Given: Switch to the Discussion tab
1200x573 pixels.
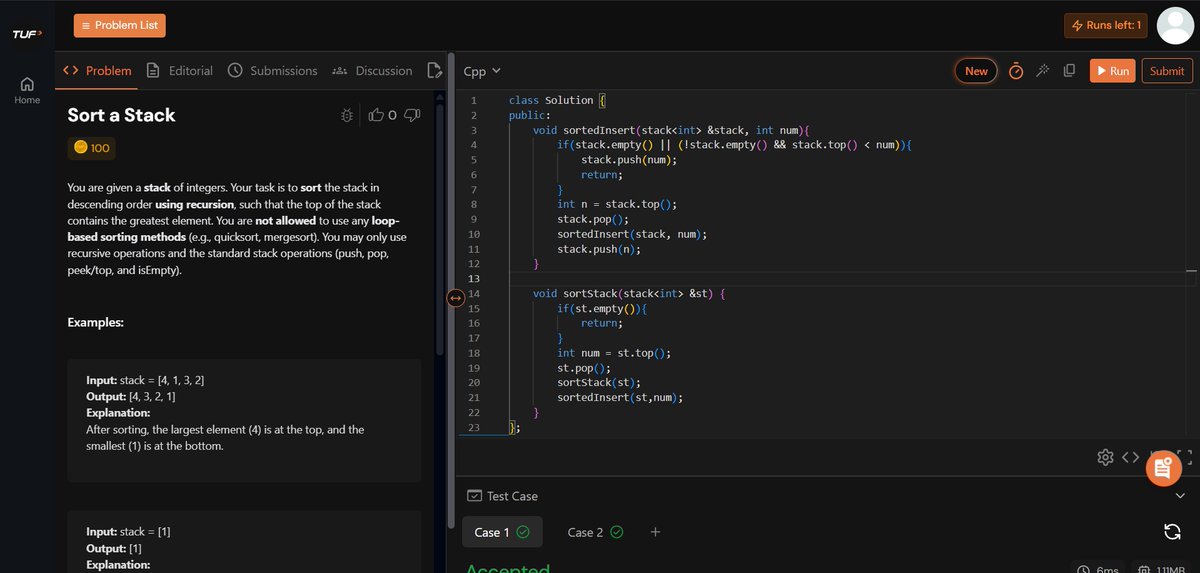Looking at the screenshot, I should click(x=371, y=70).
